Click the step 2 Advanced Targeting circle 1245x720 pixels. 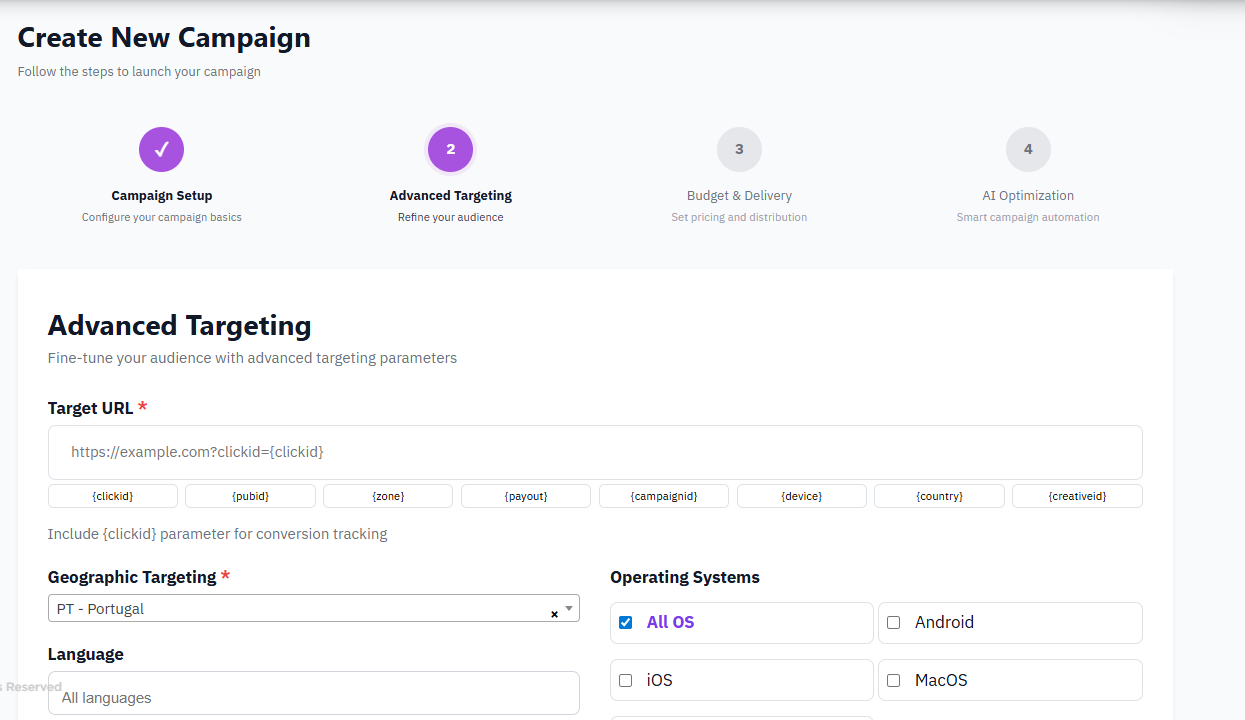point(450,150)
